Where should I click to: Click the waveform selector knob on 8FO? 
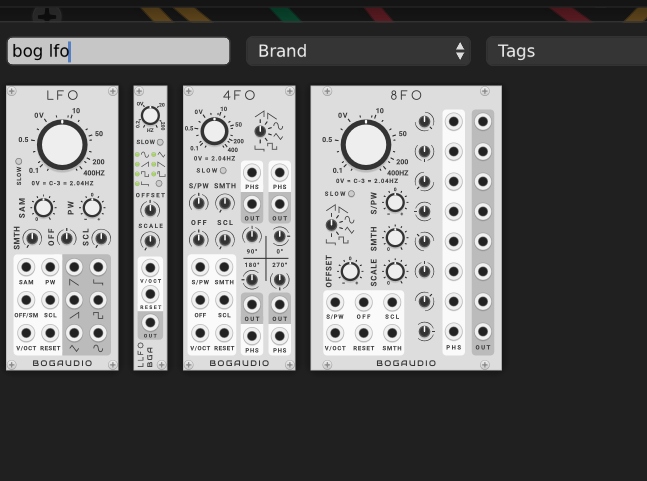click(x=331, y=225)
